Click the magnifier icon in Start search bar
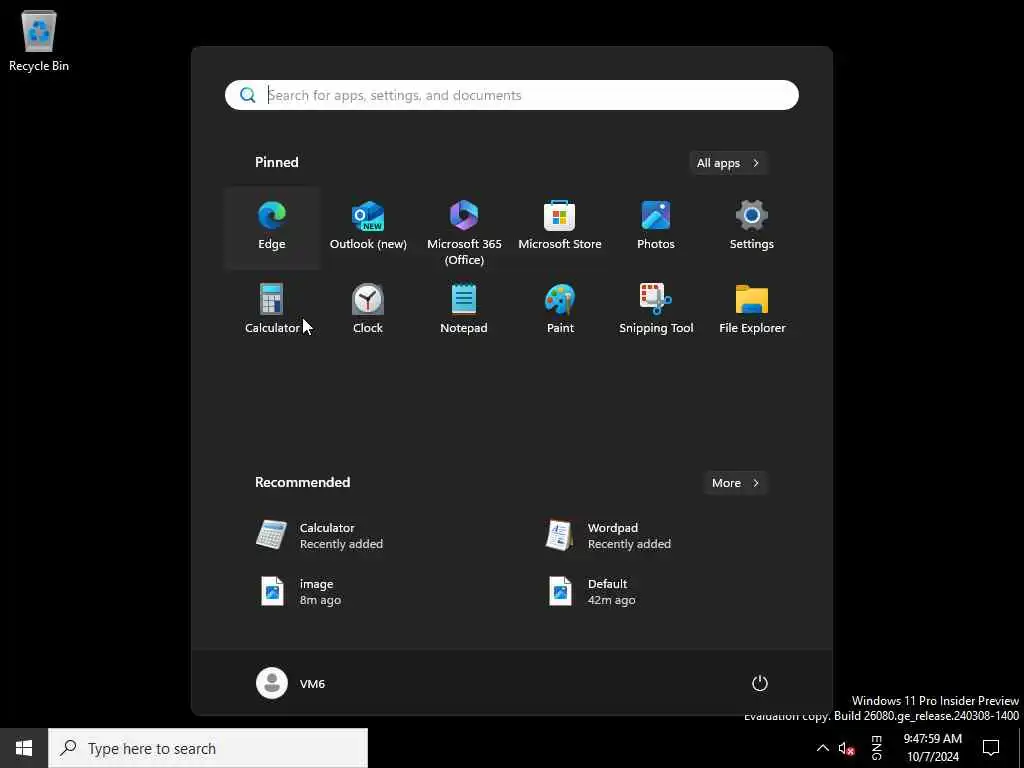Image resolution: width=1024 pixels, height=768 pixels. coord(248,95)
